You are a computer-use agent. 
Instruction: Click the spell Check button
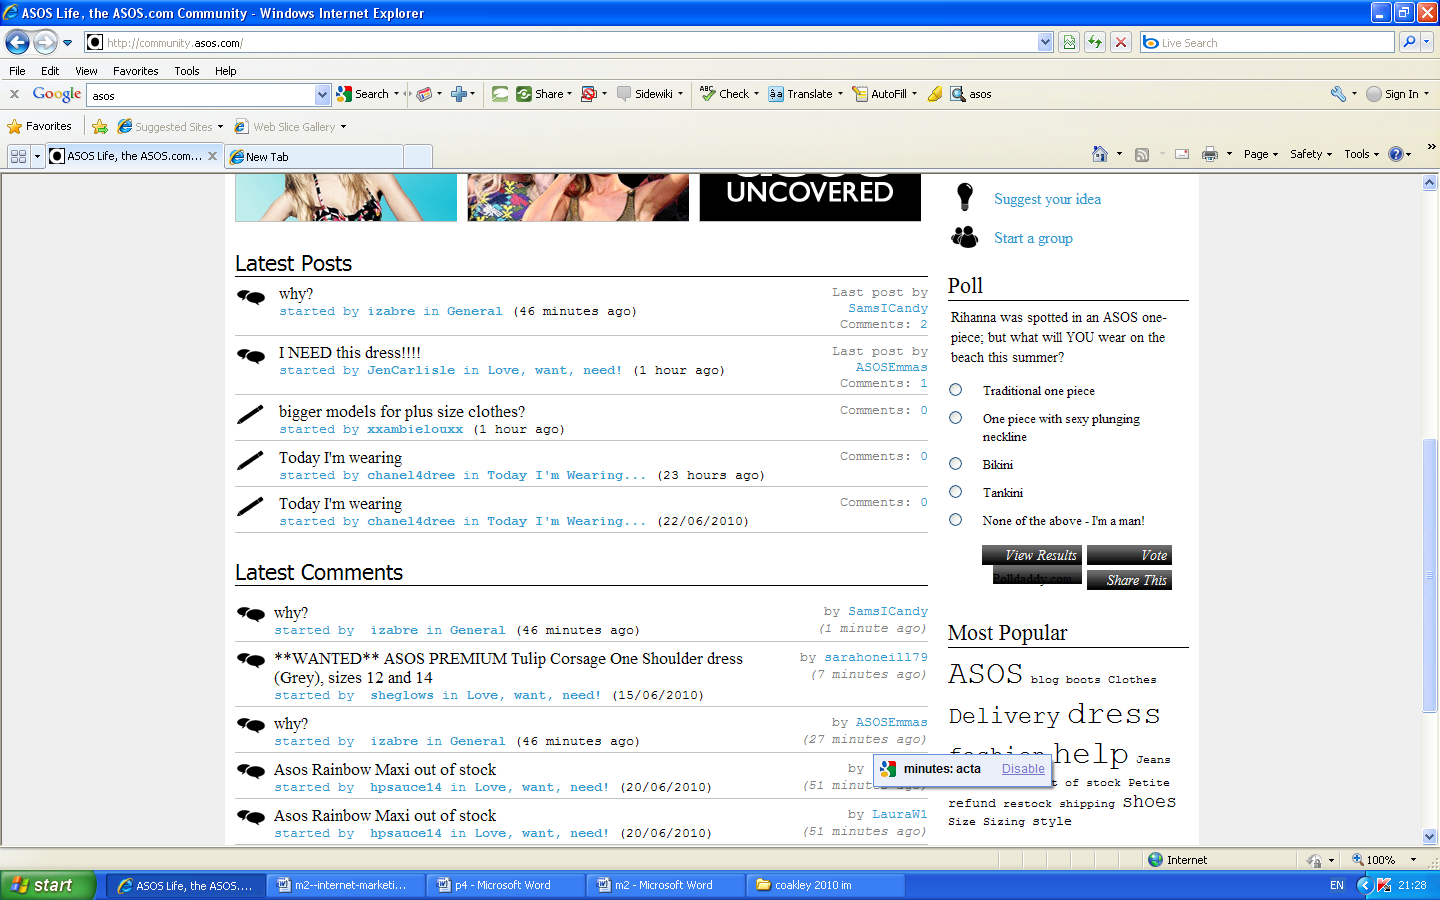pyautogui.click(x=725, y=94)
